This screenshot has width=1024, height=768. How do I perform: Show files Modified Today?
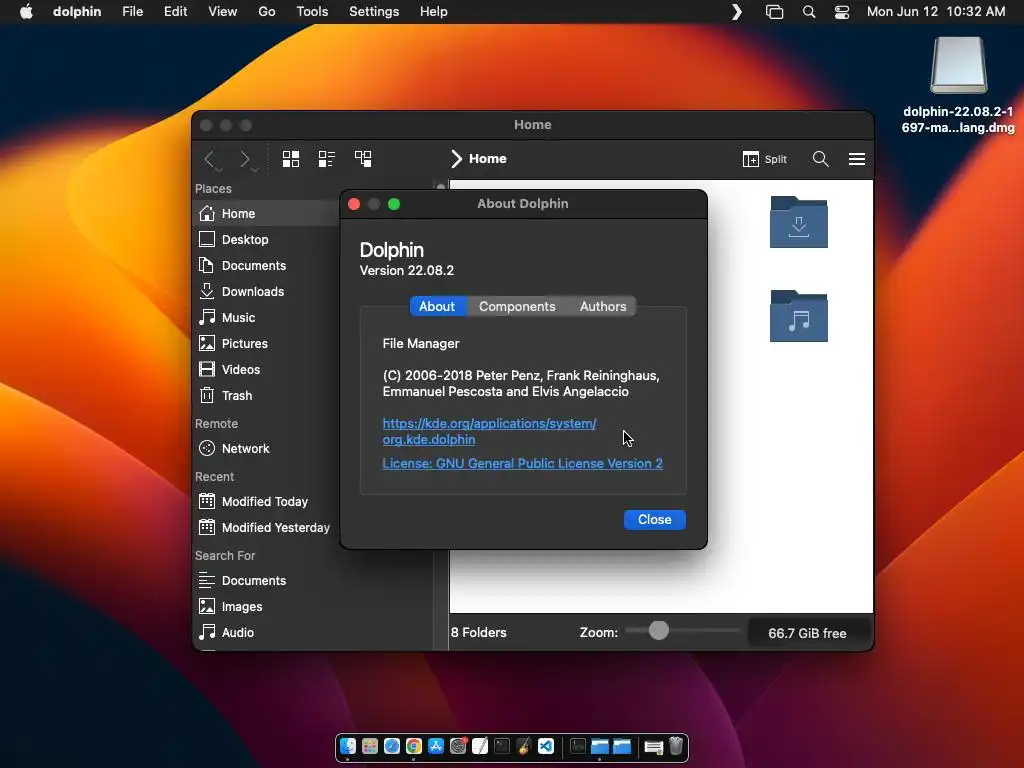point(266,502)
